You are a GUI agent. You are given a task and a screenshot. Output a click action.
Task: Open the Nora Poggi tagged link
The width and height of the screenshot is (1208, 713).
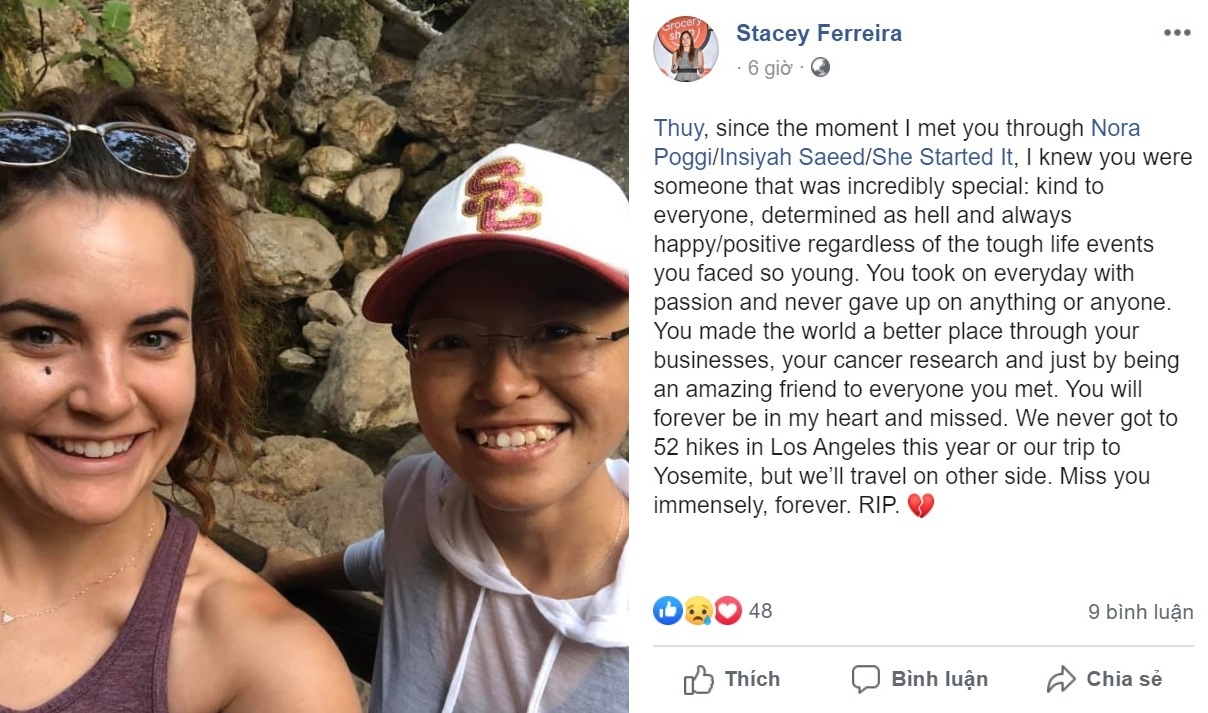click(x=1114, y=128)
